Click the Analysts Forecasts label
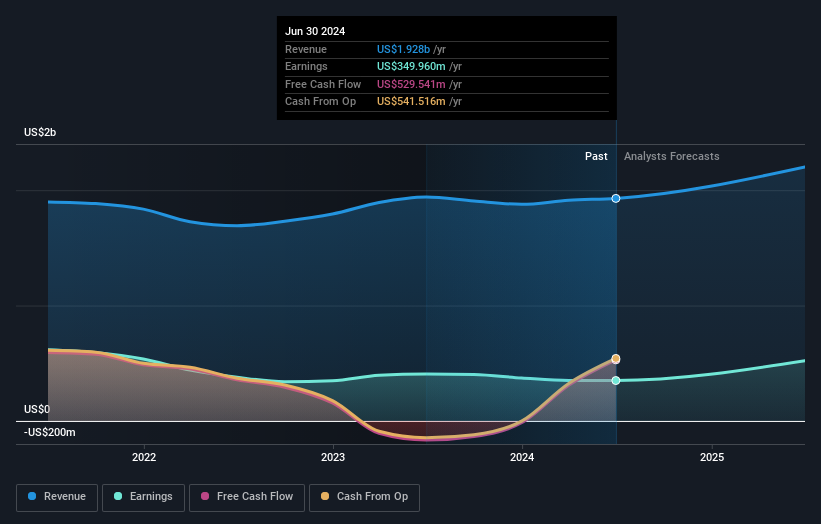 click(671, 157)
